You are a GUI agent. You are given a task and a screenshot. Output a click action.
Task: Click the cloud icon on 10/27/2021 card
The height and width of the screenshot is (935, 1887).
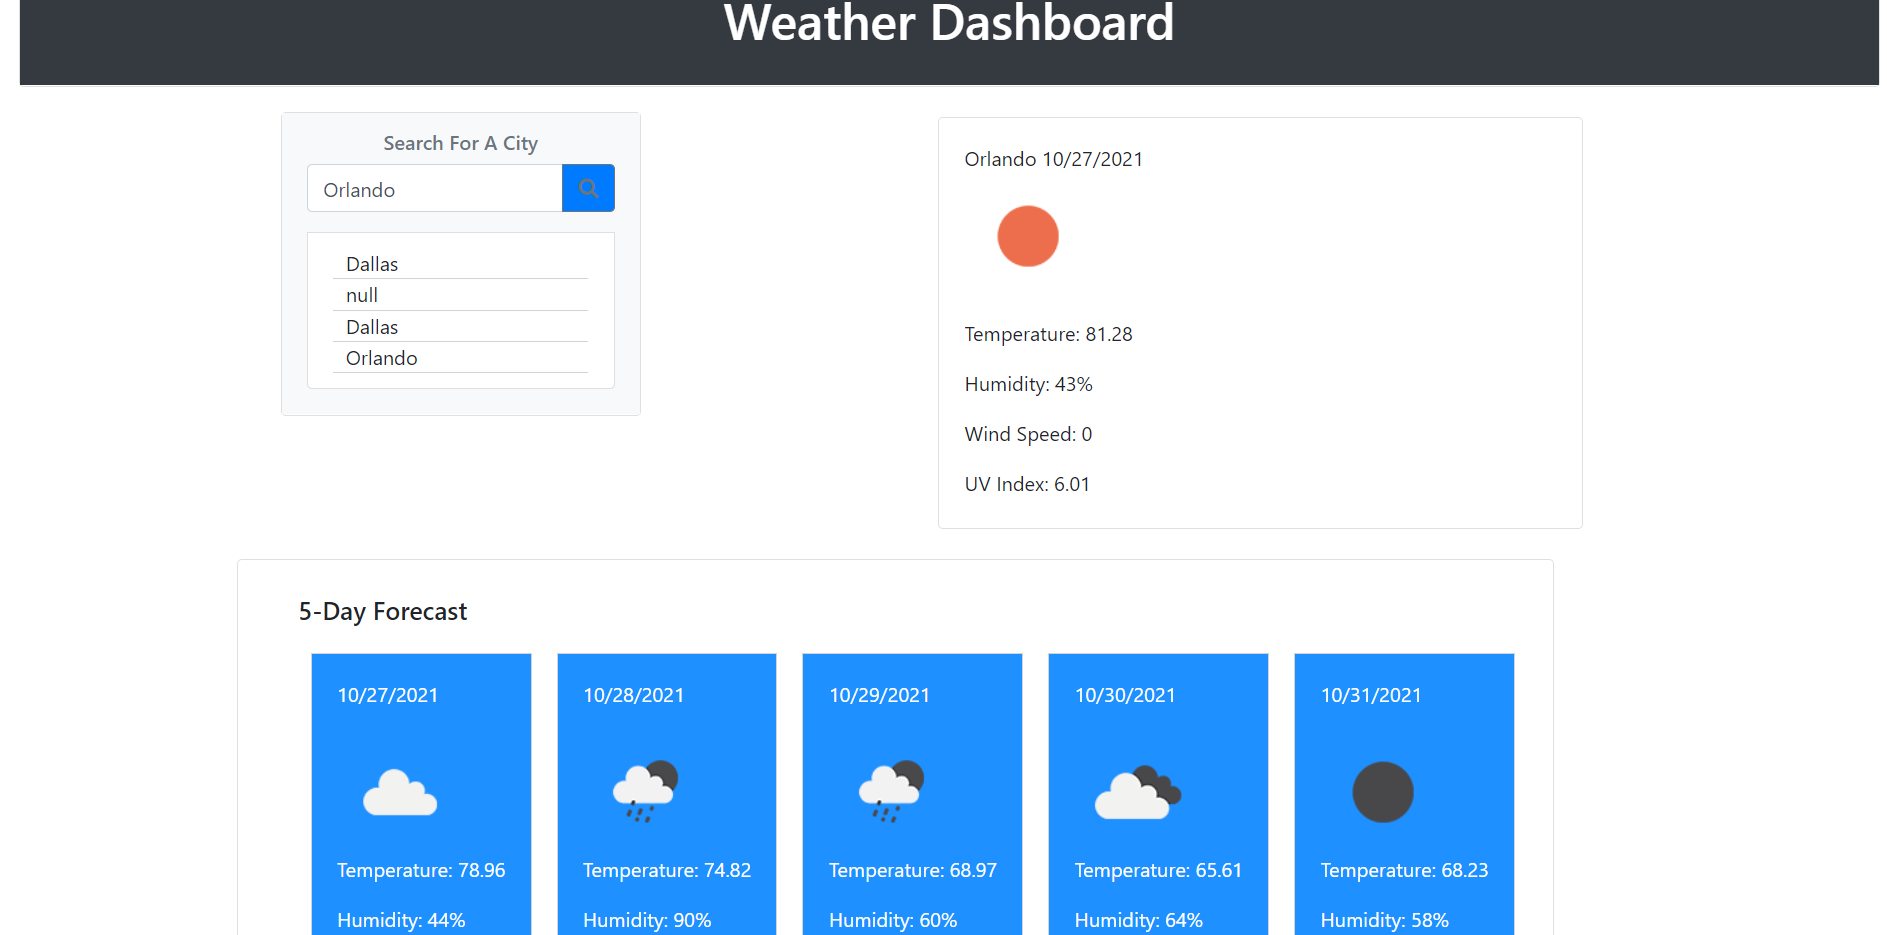400,793
